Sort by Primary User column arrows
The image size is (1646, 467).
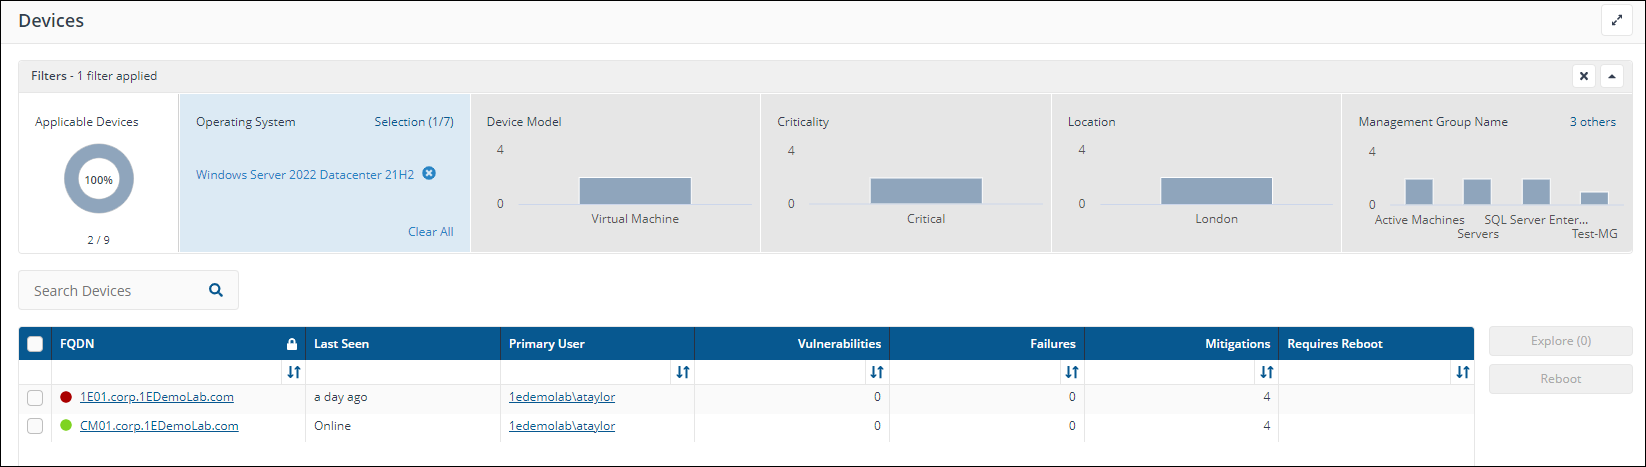click(682, 372)
